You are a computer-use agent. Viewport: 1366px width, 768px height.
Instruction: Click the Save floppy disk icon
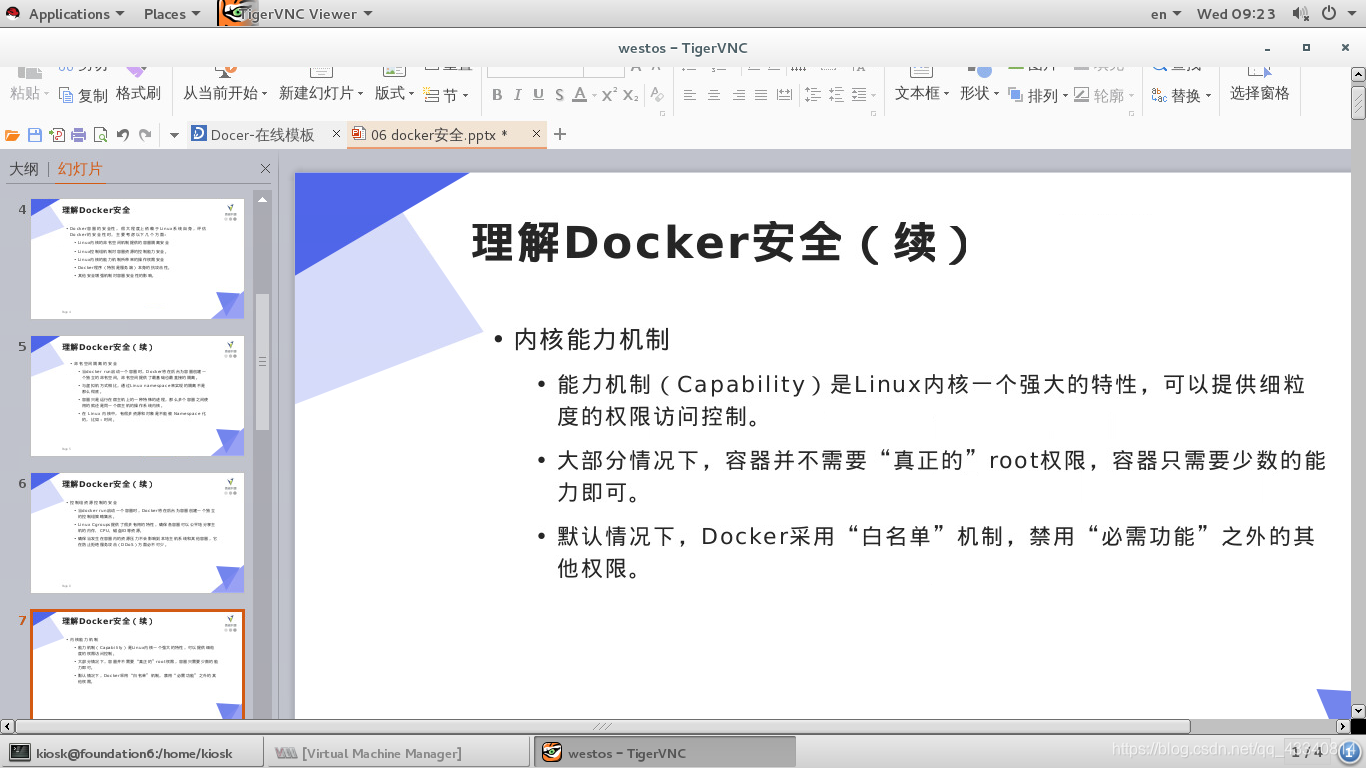34,134
